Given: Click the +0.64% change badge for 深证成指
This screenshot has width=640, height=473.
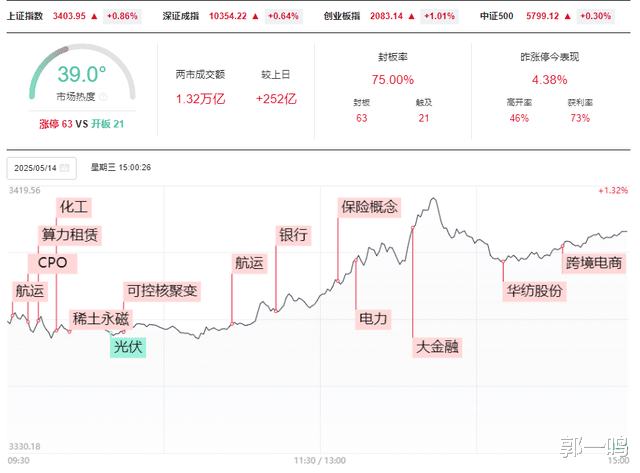Looking at the screenshot, I should pos(285,17).
